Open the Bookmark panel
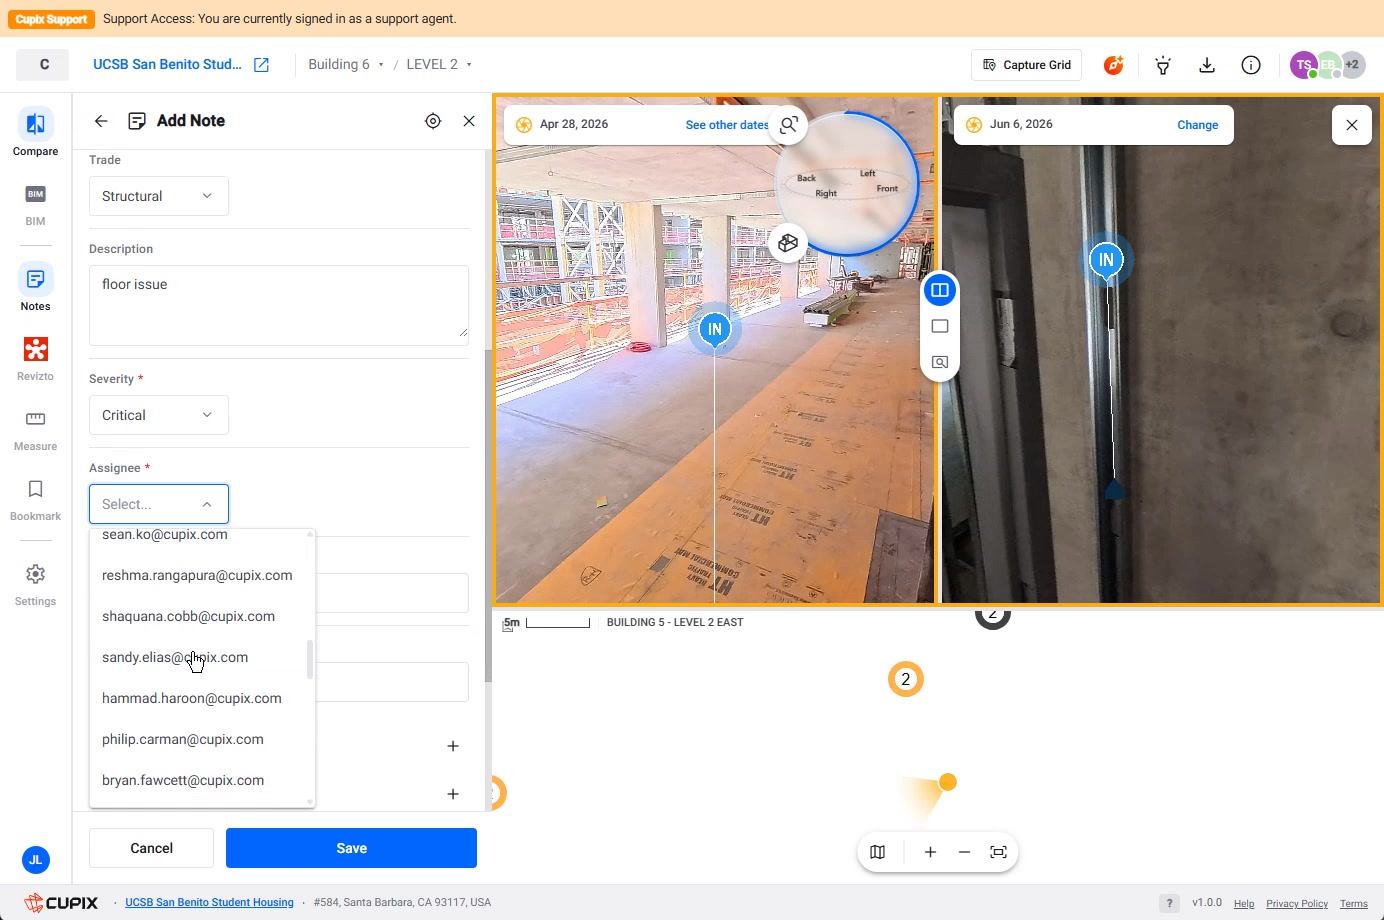Image resolution: width=1384 pixels, height=920 pixels. tap(35, 499)
